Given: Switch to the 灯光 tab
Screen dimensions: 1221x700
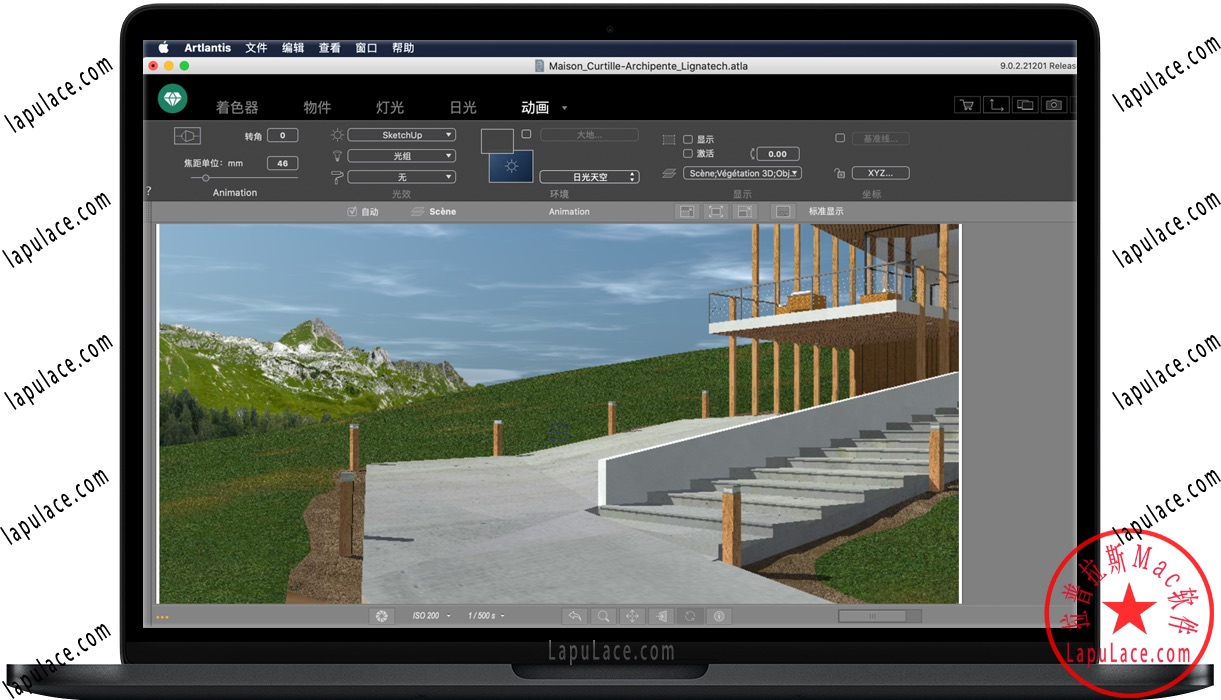Looking at the screenshot, I should 390,107.
